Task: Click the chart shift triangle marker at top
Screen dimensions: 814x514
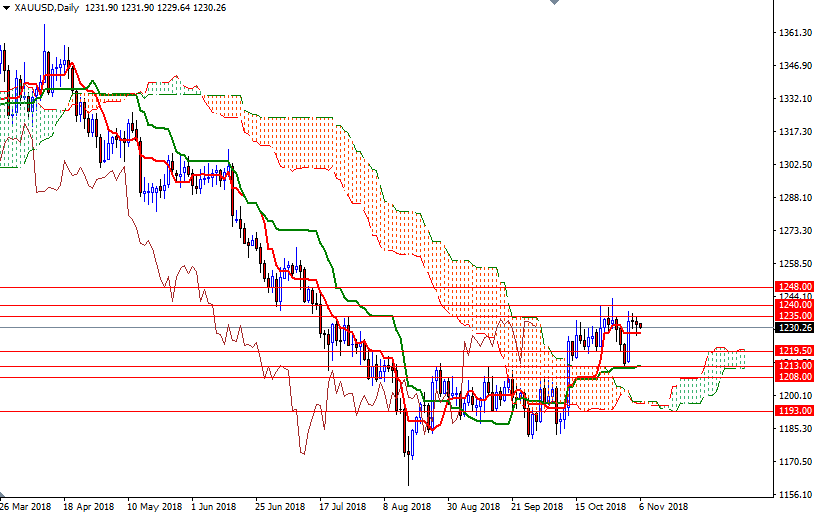Action: click(x=553, y=4)
